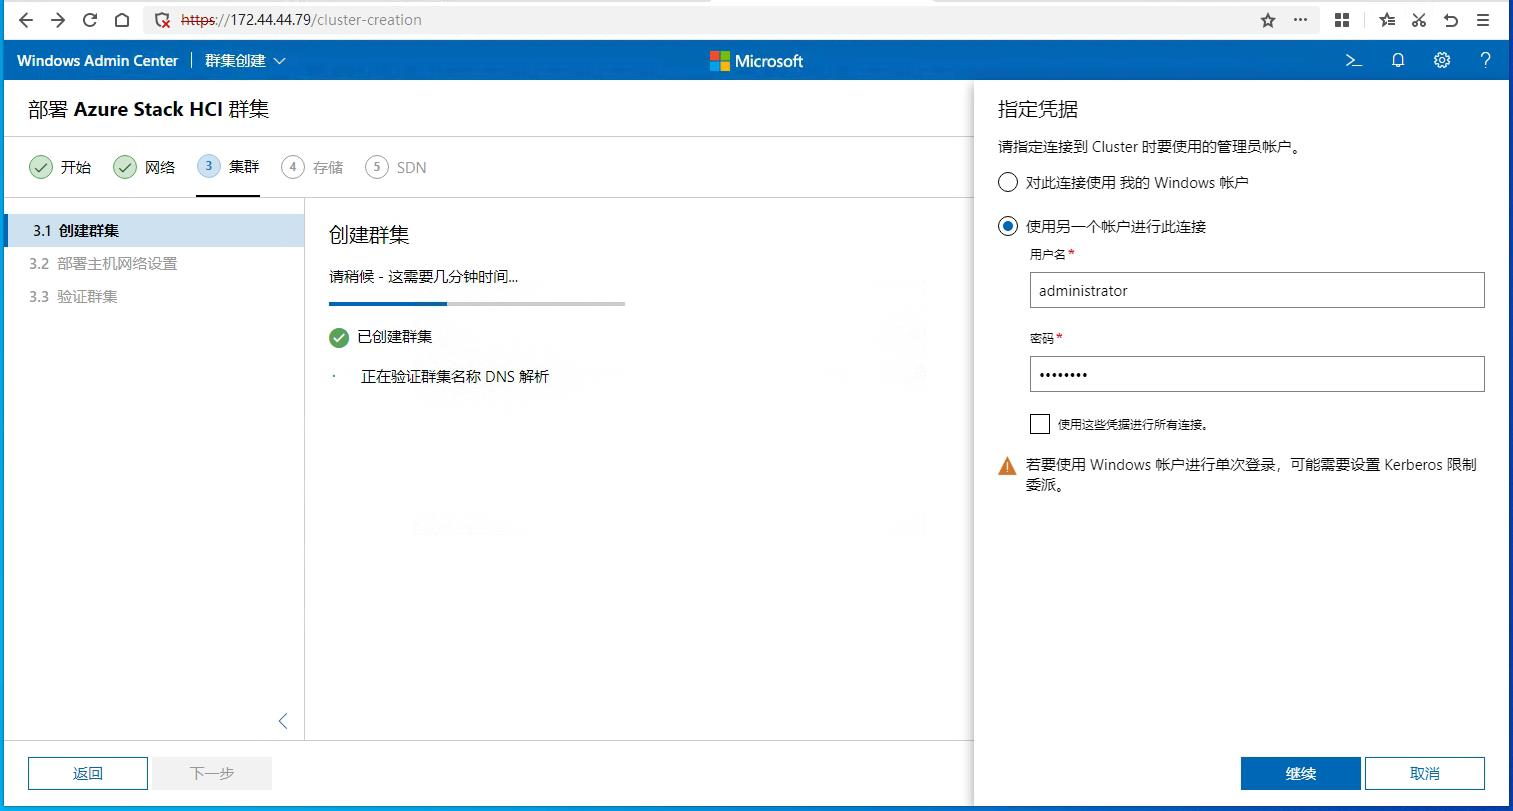
Task: Select 对此连接使用我的 Windows 帐户 radio button
Action: [1008, 183]
